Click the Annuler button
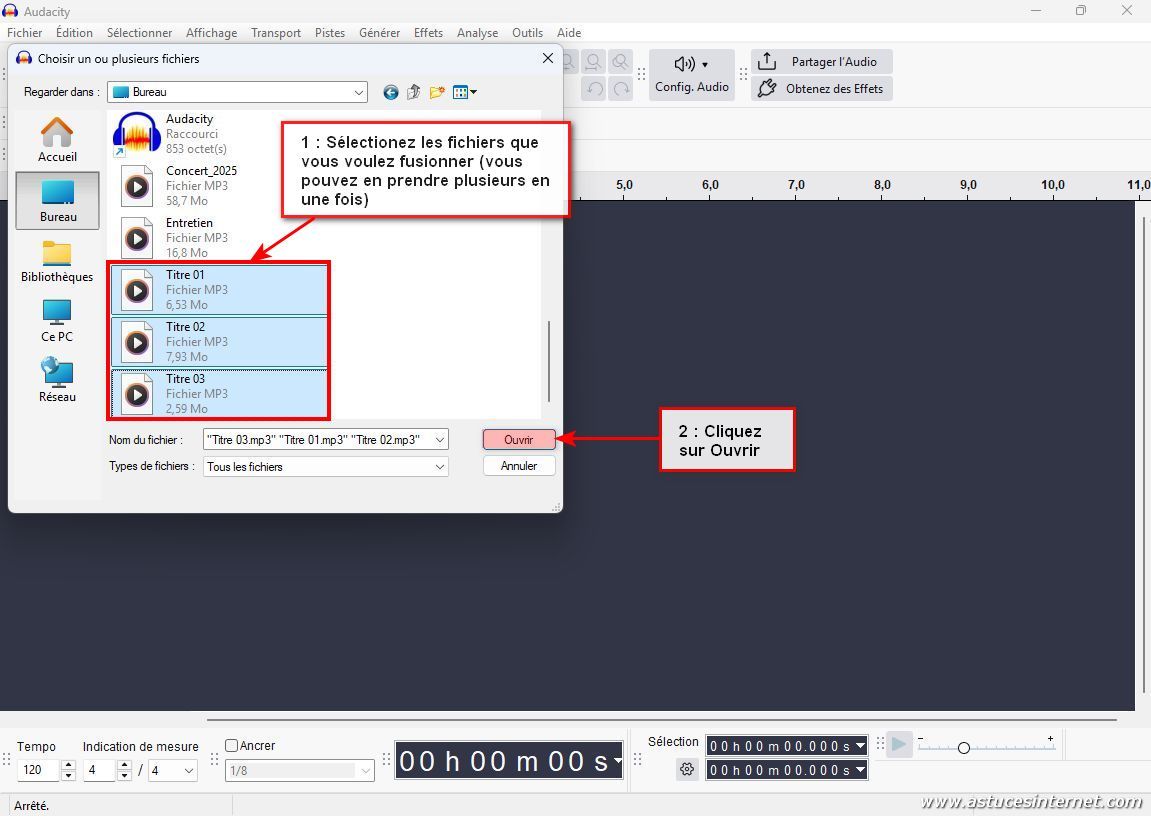The height and width of the screenshot is (816, 1151). [518, 466]
